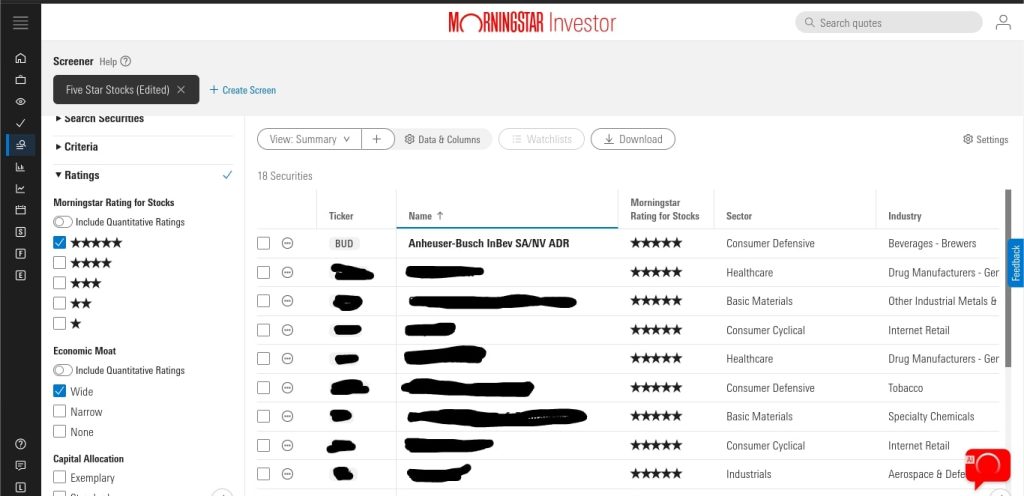
Task: Click the Download button
Action: tap(633, 139)
